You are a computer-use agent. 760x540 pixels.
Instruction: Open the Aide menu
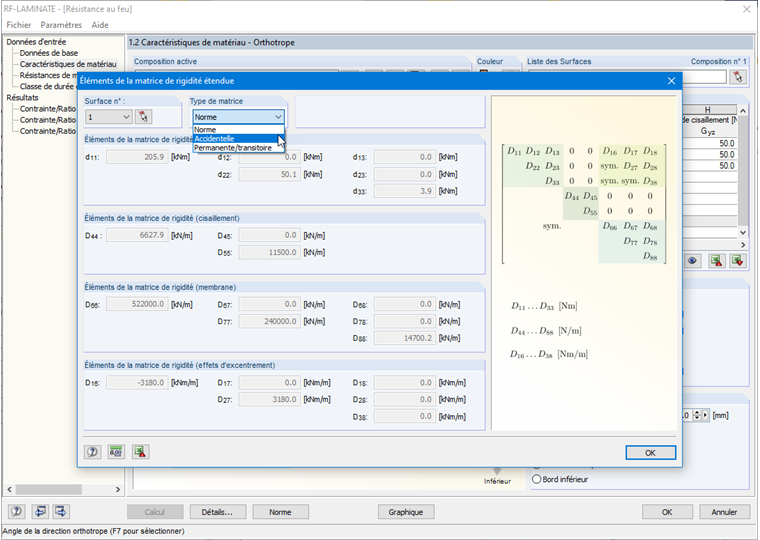click(x=100, y=25)
